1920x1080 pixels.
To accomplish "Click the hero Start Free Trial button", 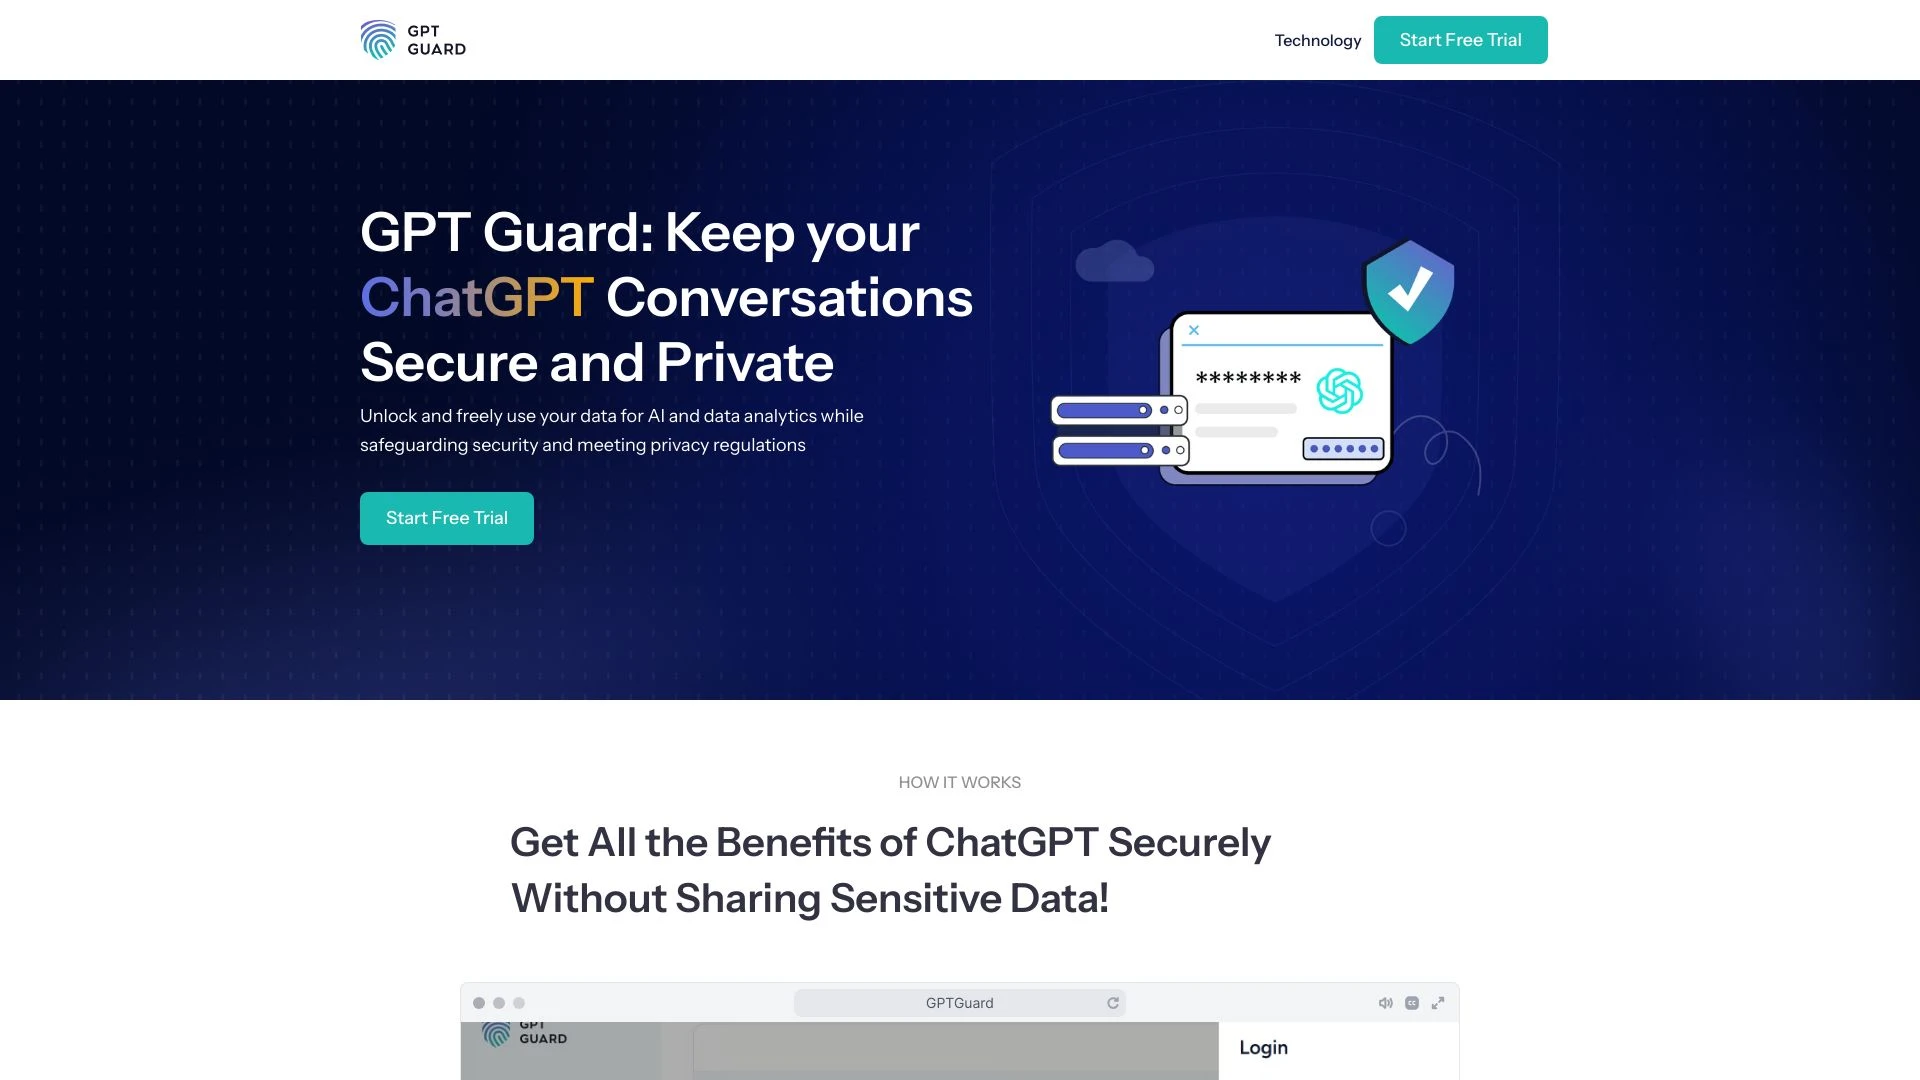I will click(x=446, y=517).
